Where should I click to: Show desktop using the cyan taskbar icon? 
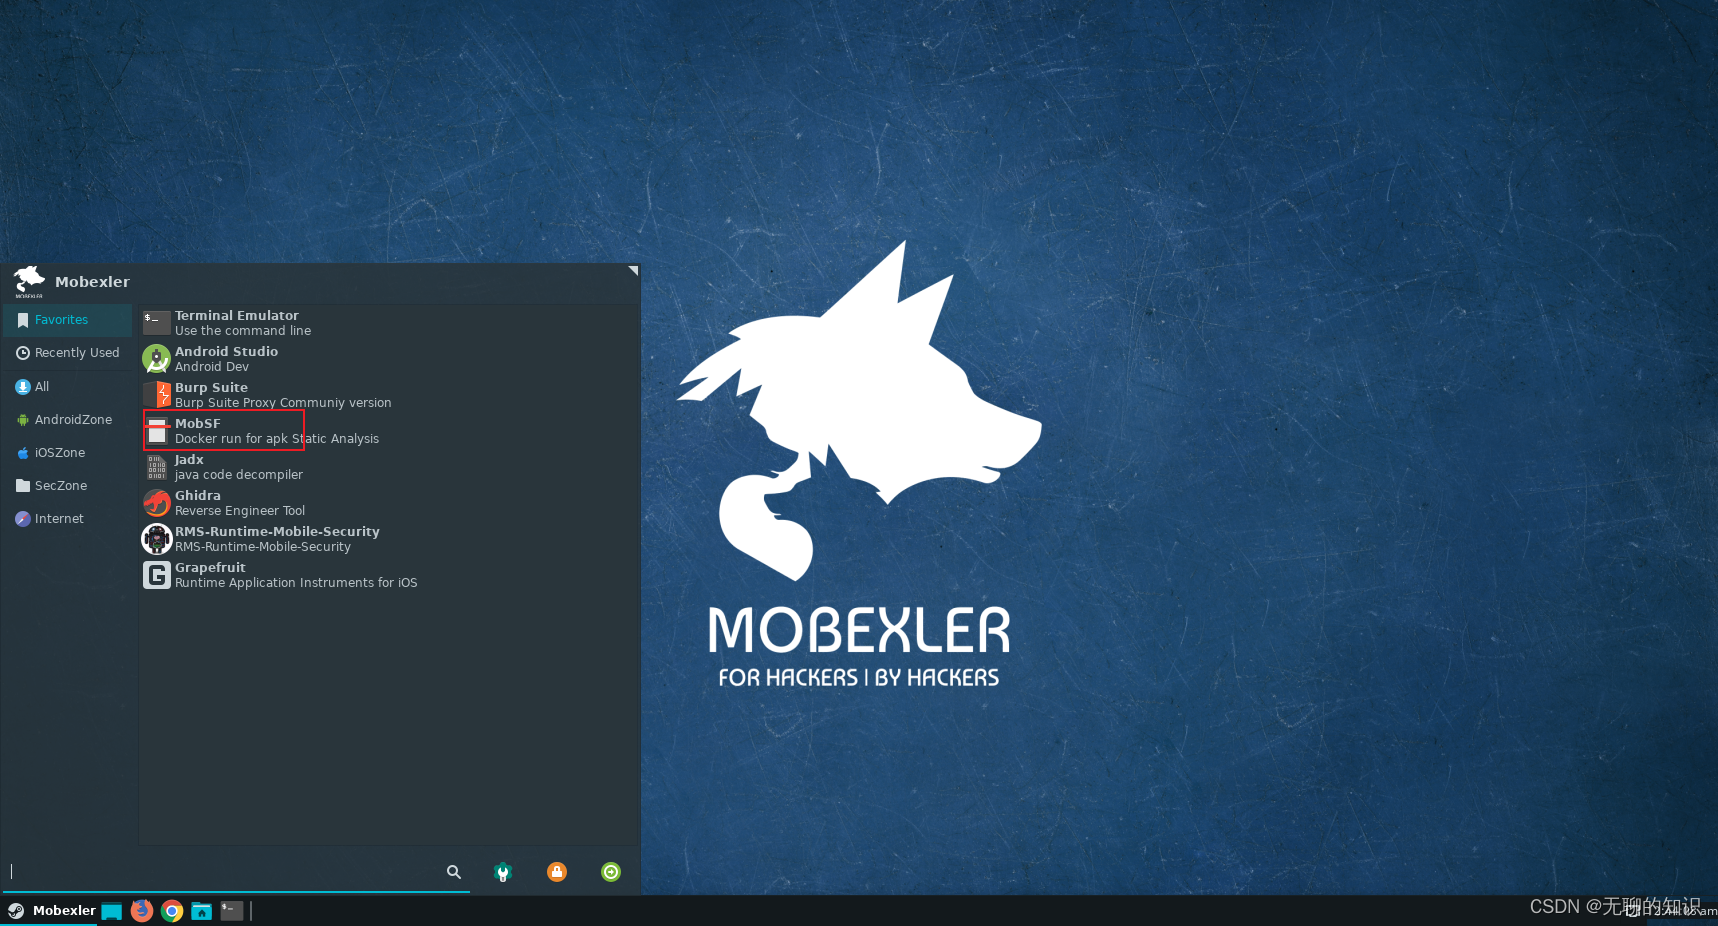point(112,911)
